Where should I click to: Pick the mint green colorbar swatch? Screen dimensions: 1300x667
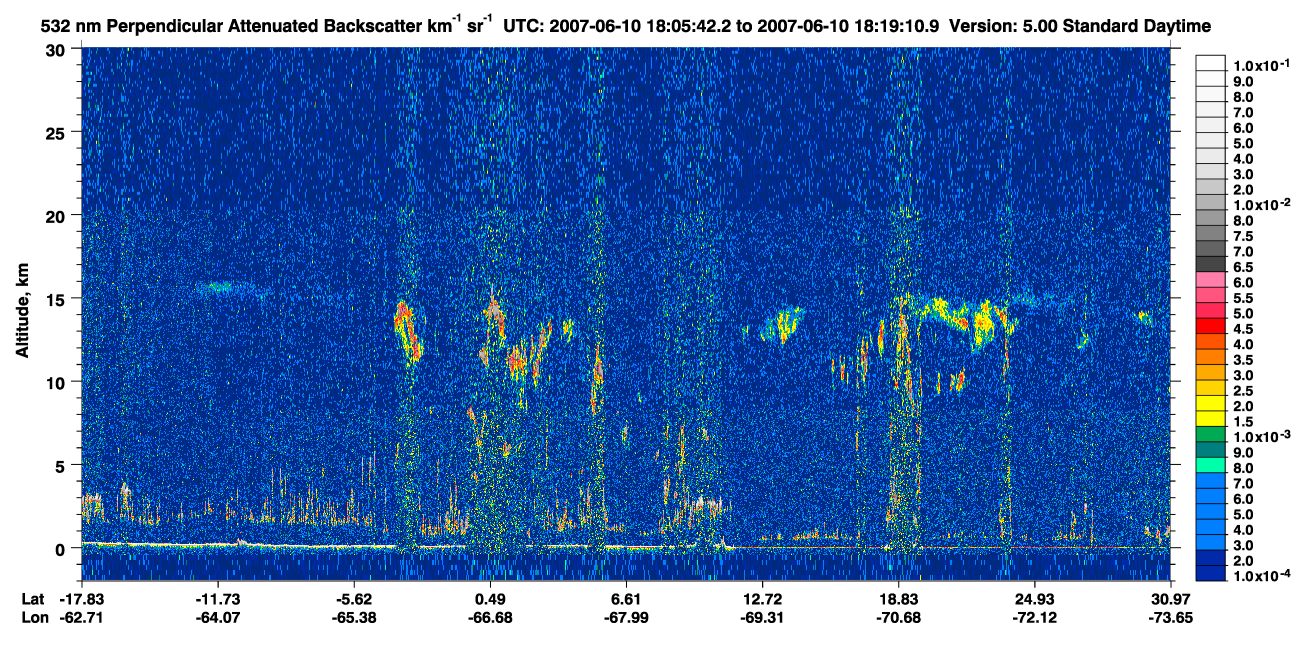pos(1211,466)
